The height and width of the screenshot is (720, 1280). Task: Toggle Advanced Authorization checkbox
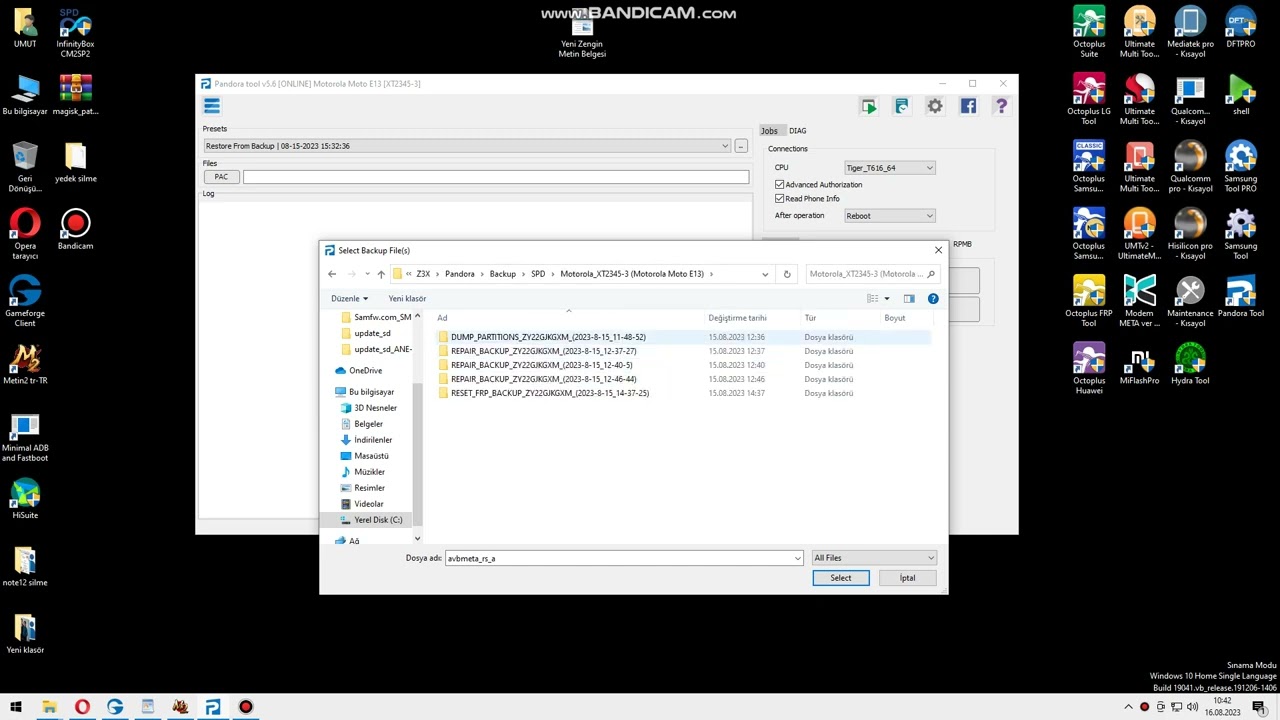click(x=780, y=185)
